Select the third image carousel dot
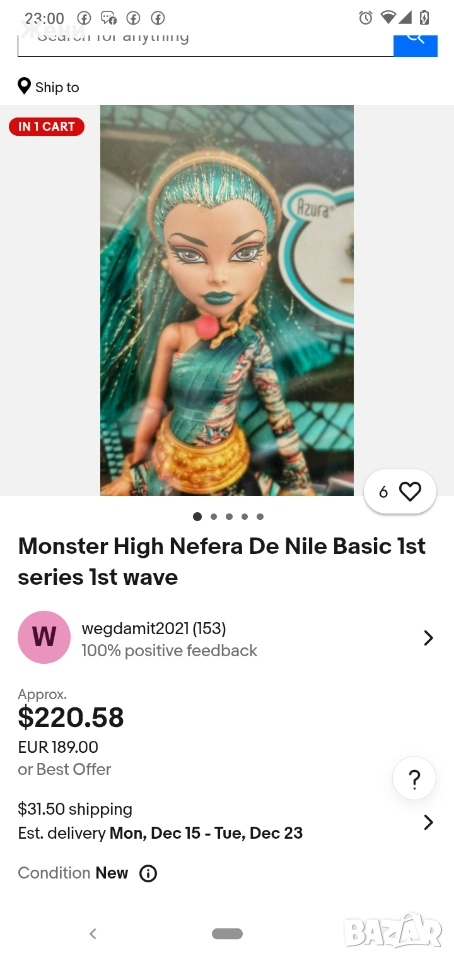Screen dimensions: 454x960 pos(229,517)
